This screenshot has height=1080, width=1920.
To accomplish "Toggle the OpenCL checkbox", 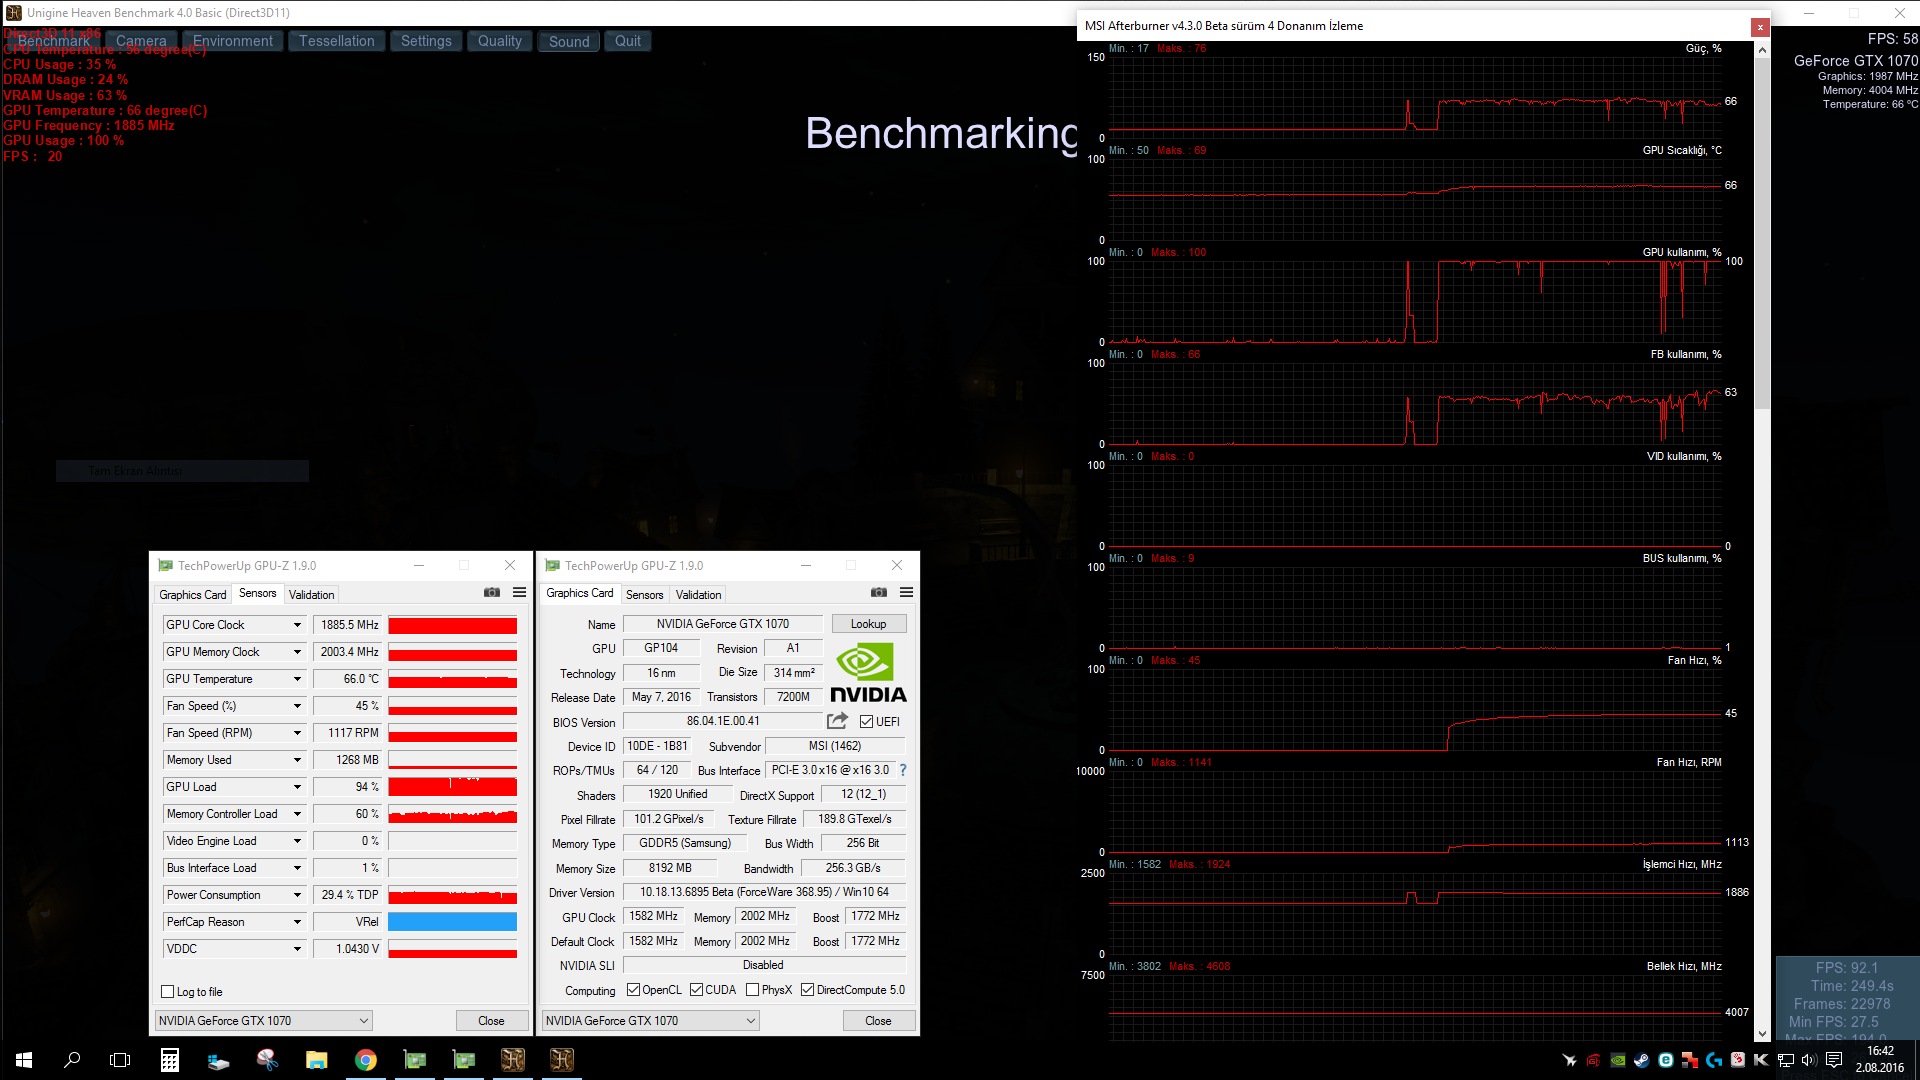I will tap(633, 990).
